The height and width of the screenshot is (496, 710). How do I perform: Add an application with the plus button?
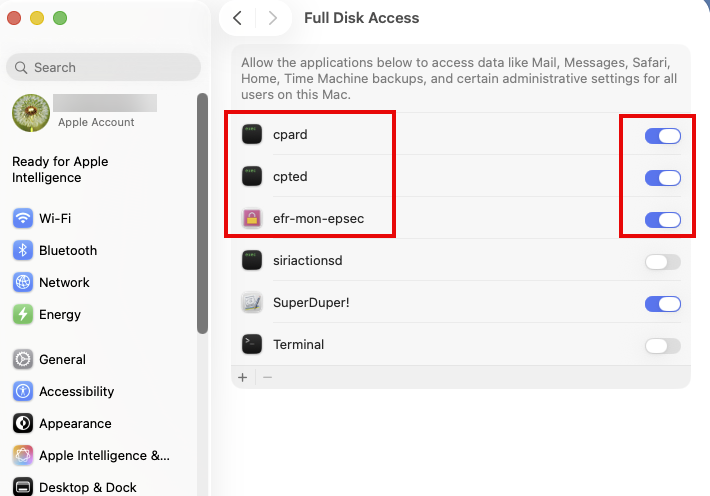point(243,377)
